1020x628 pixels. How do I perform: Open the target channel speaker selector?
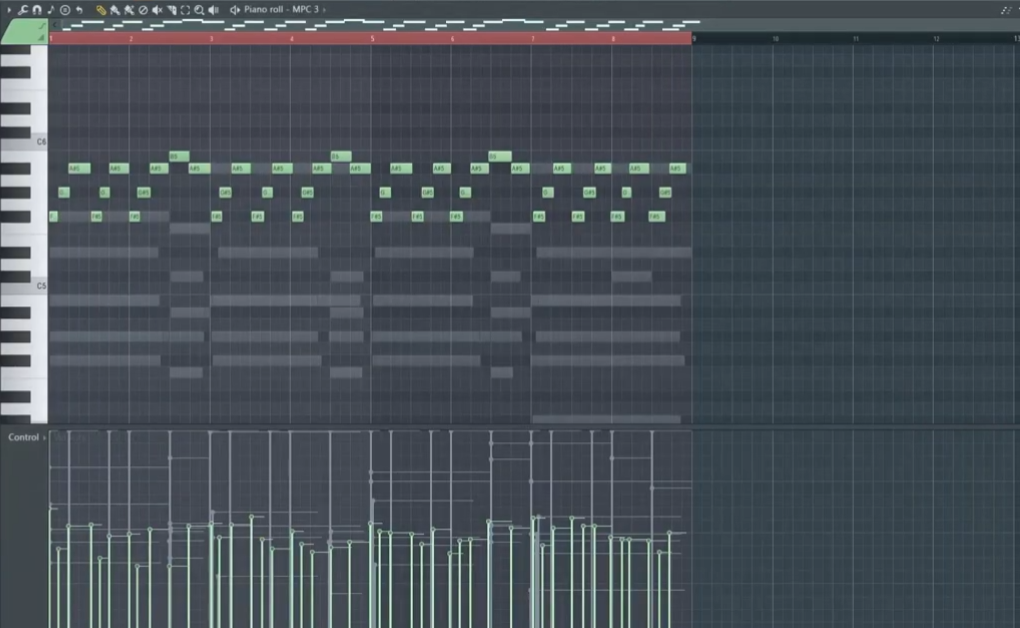(235, 10)
